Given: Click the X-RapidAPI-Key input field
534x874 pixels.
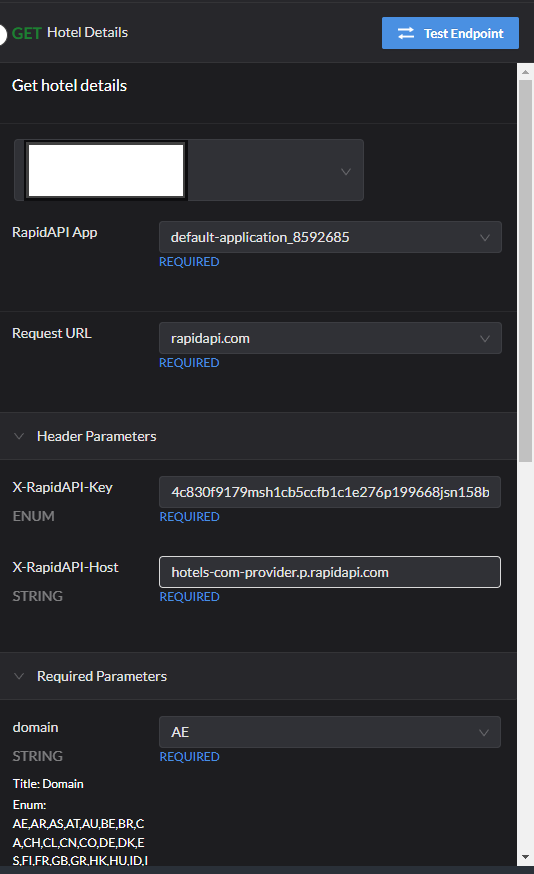Looking at the screenshot, I should pos(330,492).
